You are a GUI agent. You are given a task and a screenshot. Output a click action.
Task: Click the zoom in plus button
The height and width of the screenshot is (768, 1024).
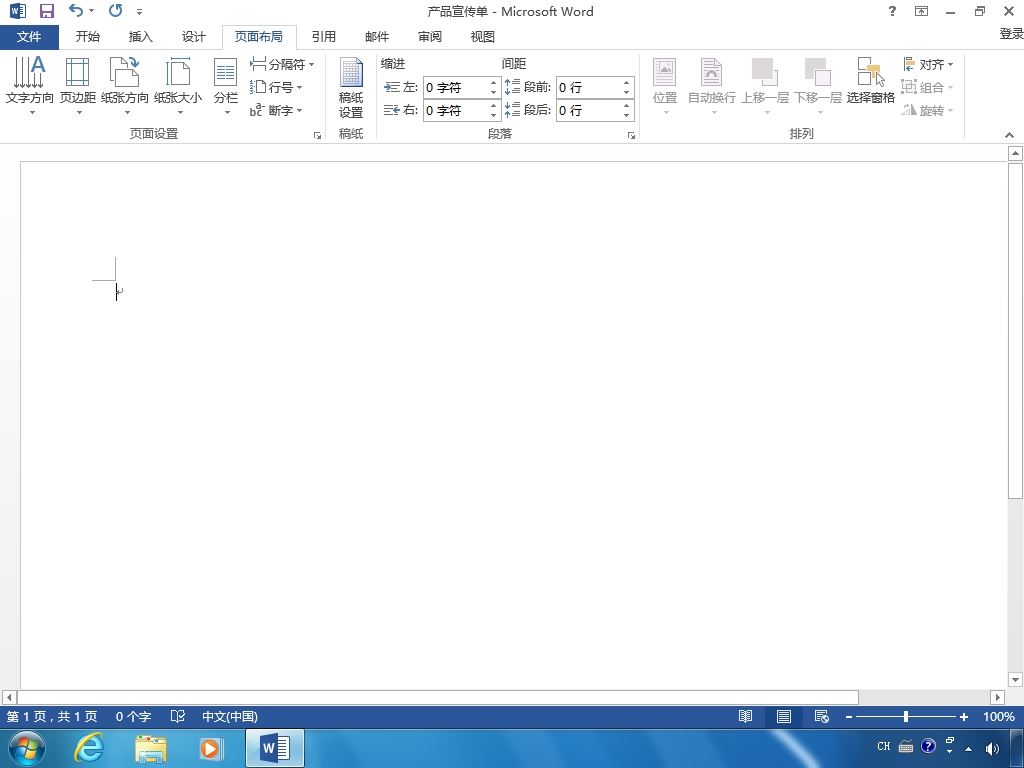point(963,717)
